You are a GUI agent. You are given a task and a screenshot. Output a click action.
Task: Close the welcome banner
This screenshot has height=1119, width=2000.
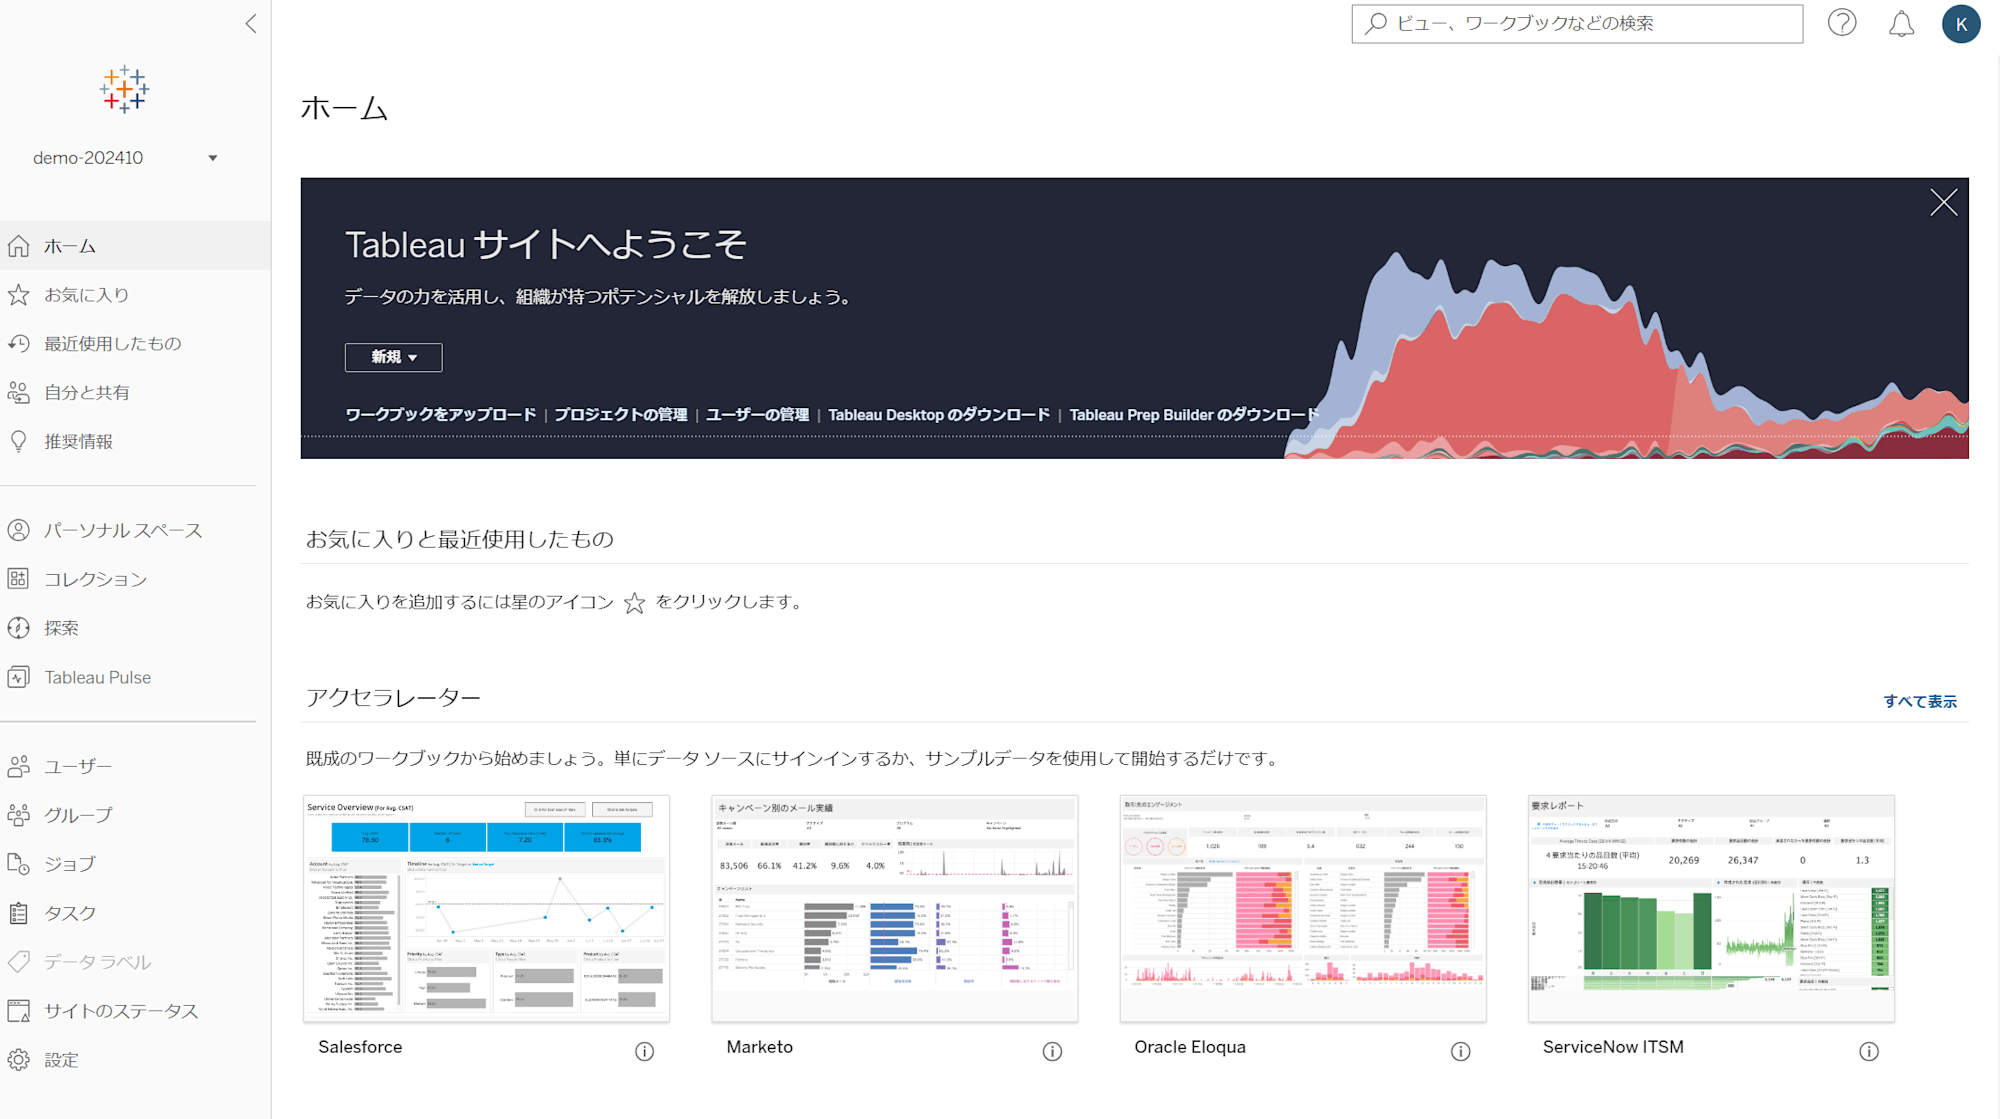click(x=1943, y=203)
